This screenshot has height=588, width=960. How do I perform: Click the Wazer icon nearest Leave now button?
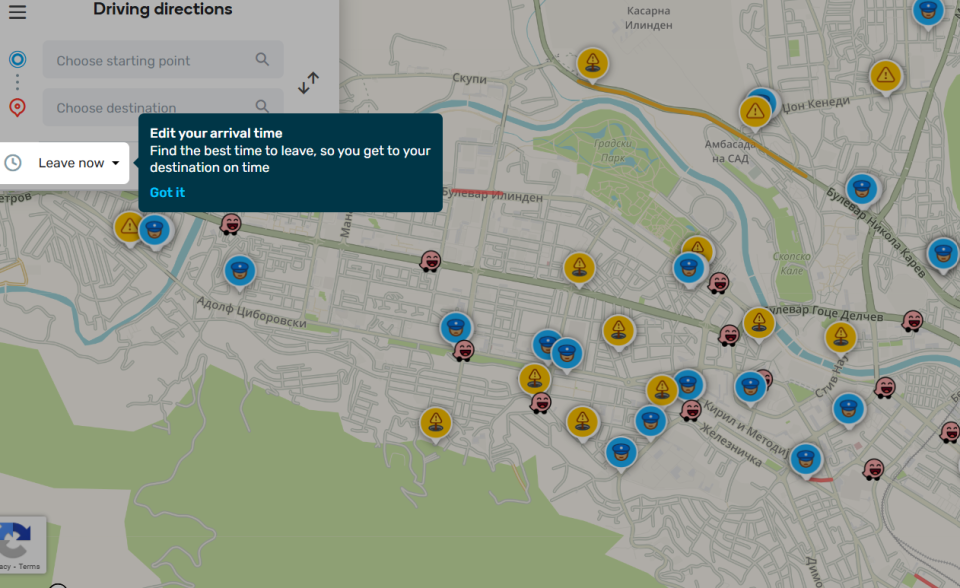[231, 224]
